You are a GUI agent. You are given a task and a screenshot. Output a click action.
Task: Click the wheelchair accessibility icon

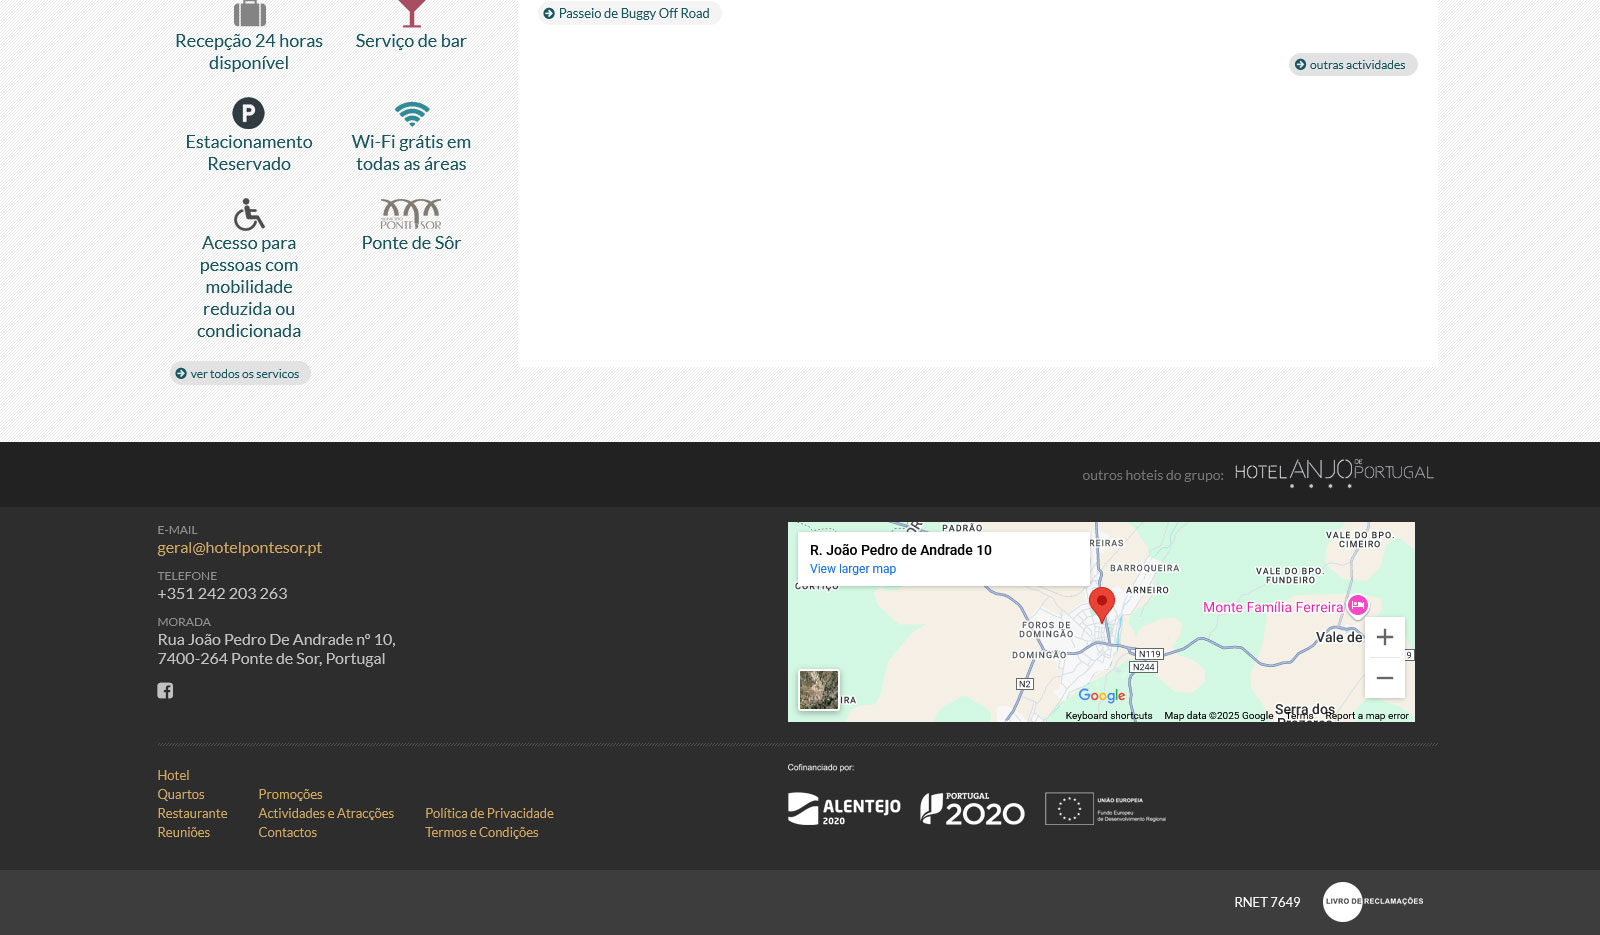click(248, 214)
